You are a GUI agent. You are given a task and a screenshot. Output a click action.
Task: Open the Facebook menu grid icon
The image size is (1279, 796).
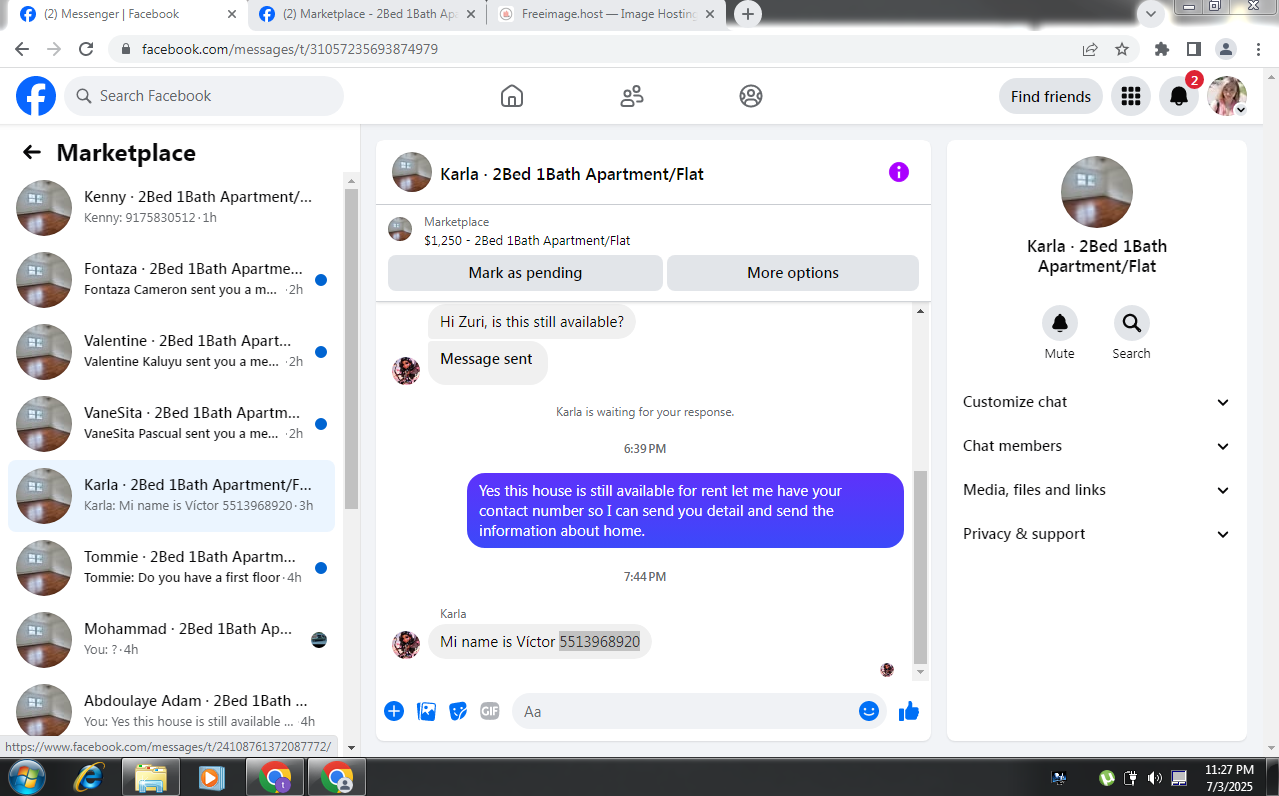pos(1131,96)
